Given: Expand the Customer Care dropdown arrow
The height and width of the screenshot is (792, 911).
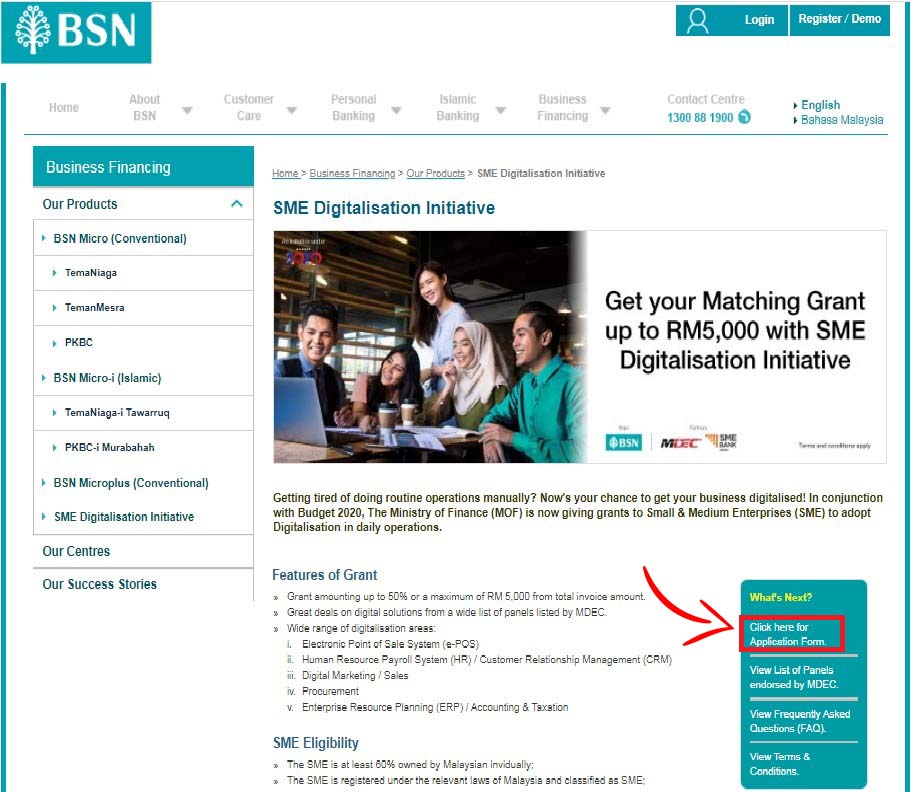Looking at the screenshot, I should 292,110.
